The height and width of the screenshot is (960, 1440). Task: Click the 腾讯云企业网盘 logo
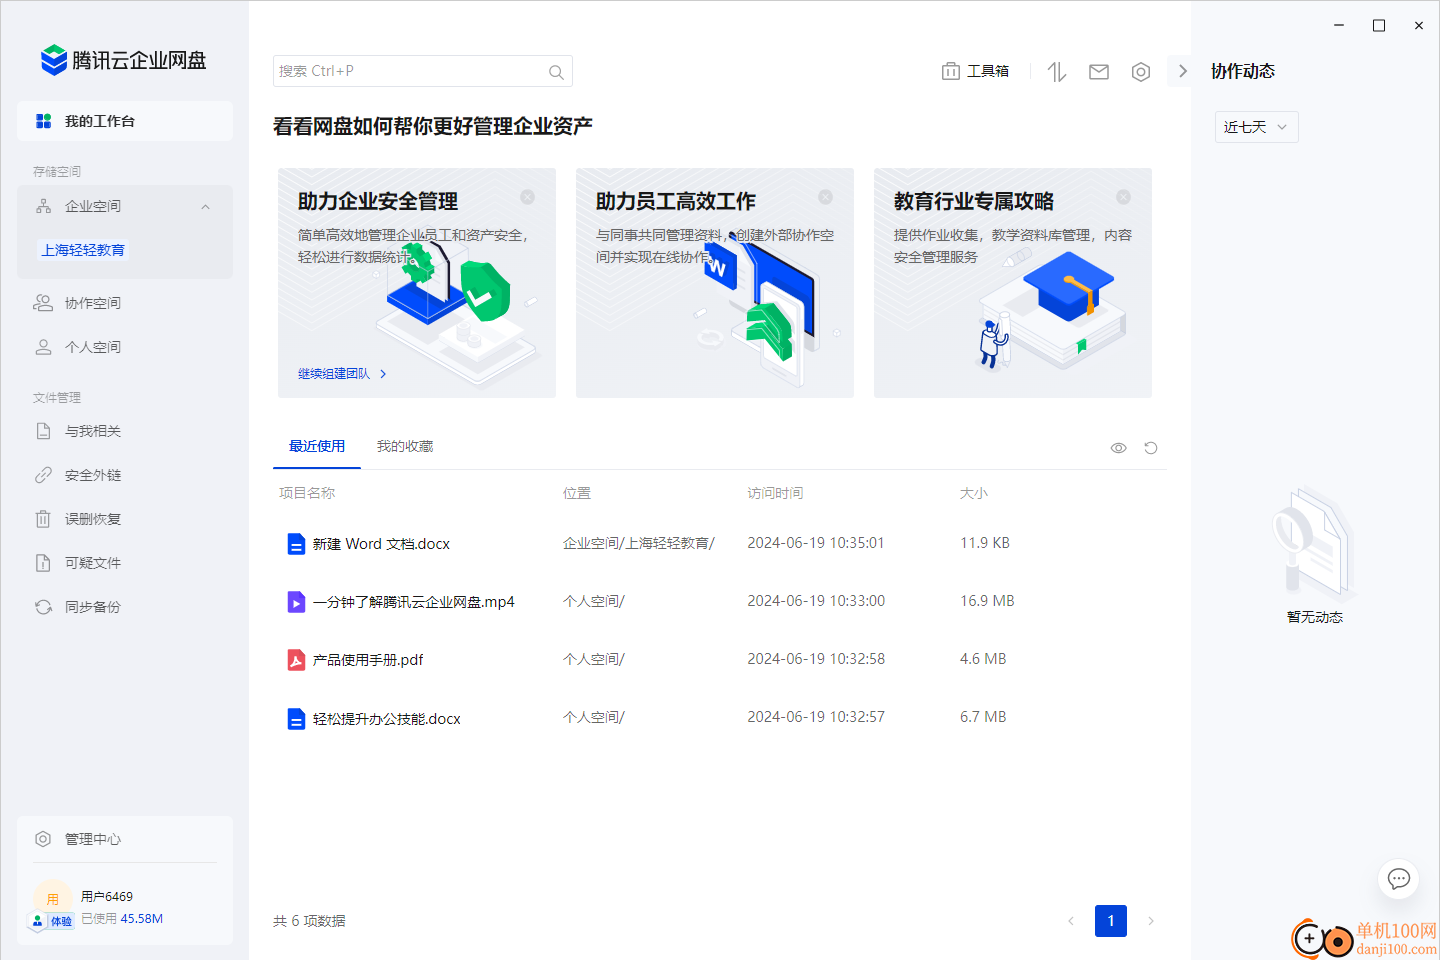point(123,60)
